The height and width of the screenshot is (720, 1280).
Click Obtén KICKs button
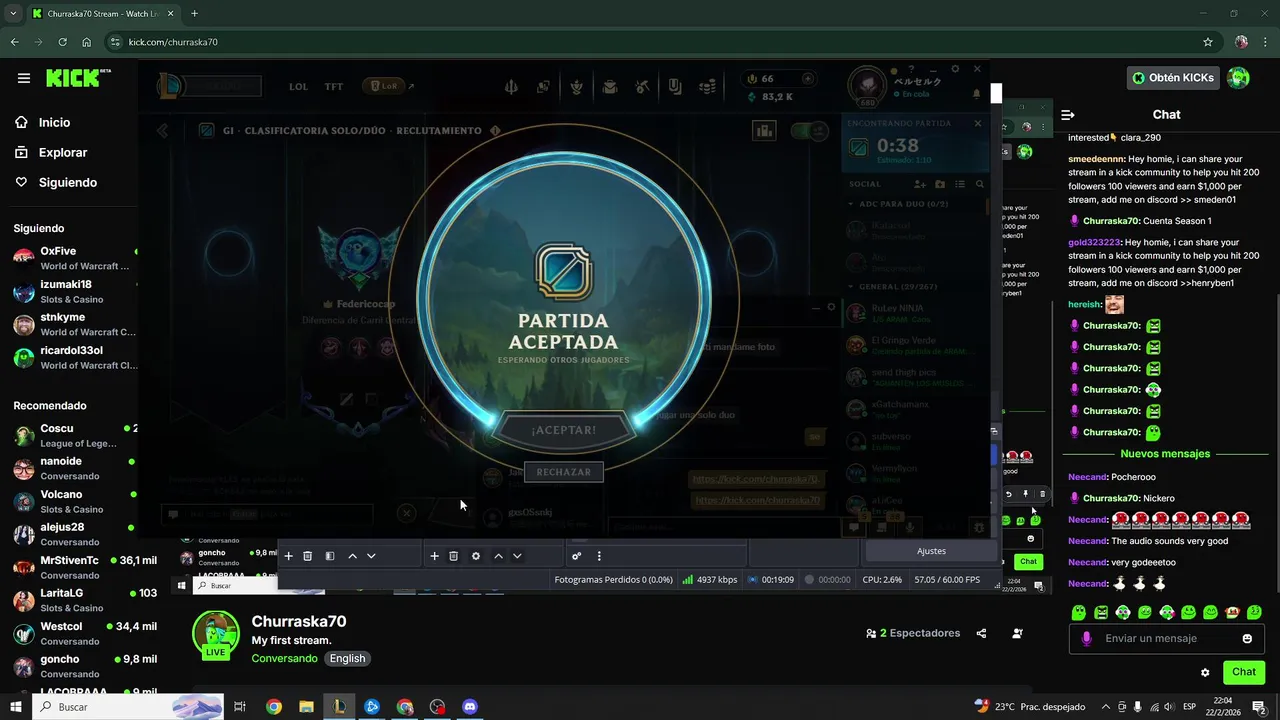point(1173,78)
